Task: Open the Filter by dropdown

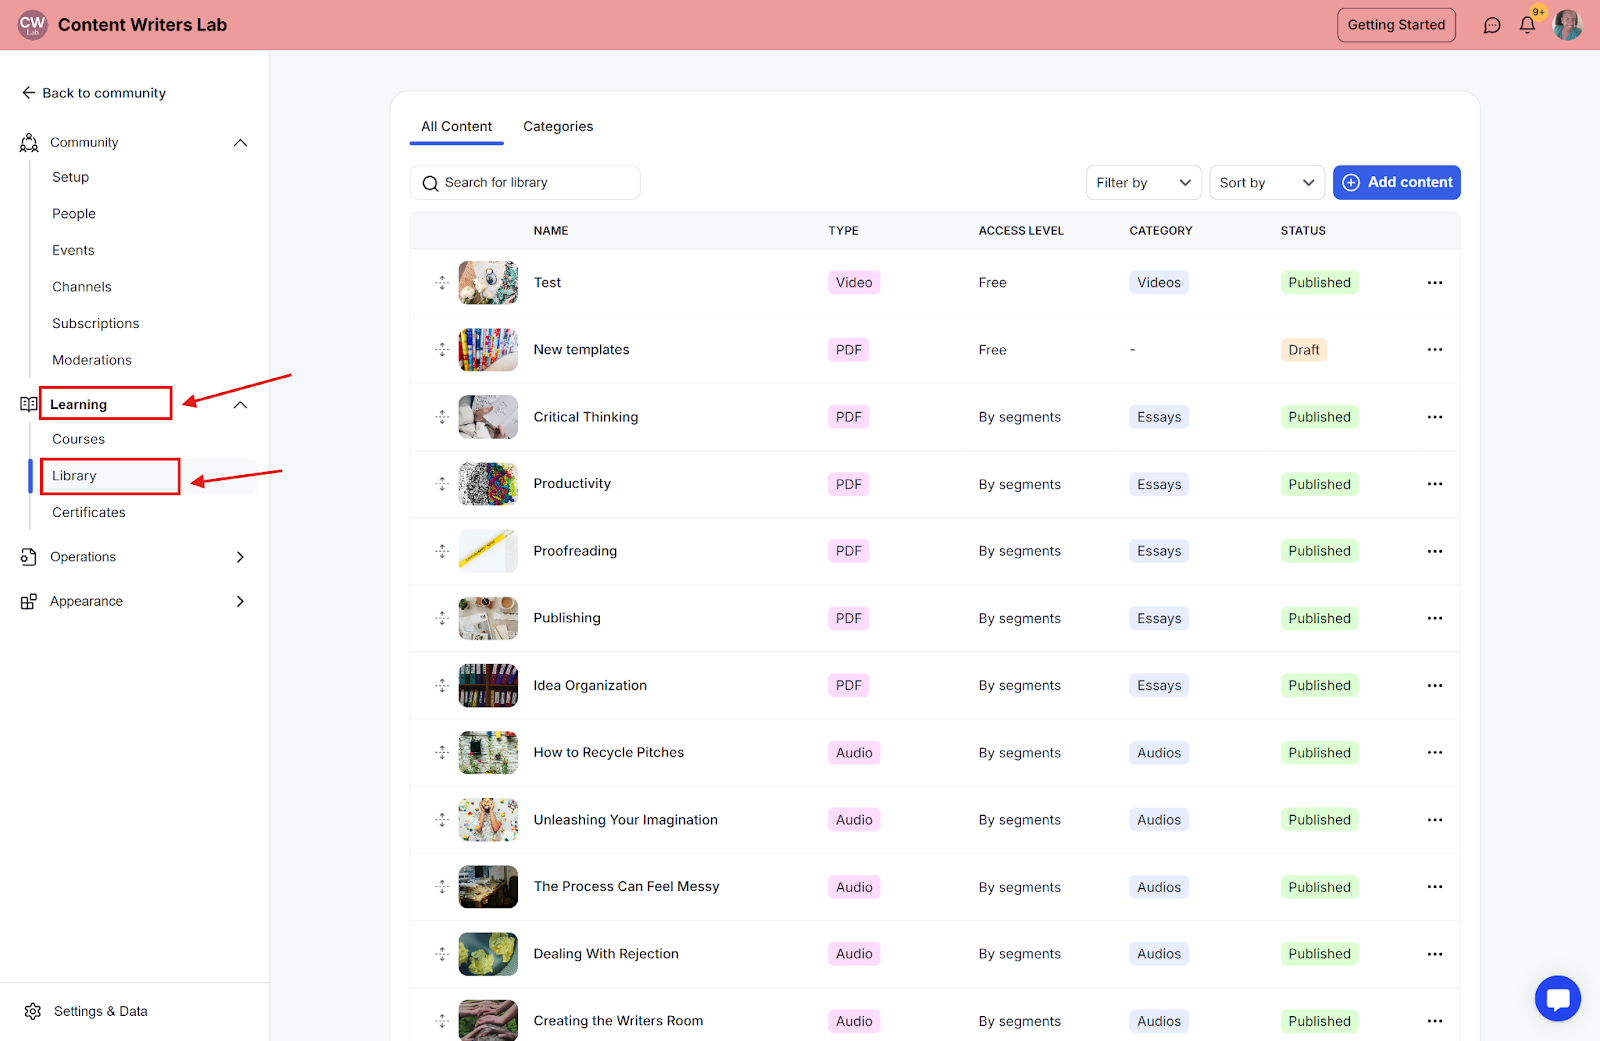Action: 1144,183
